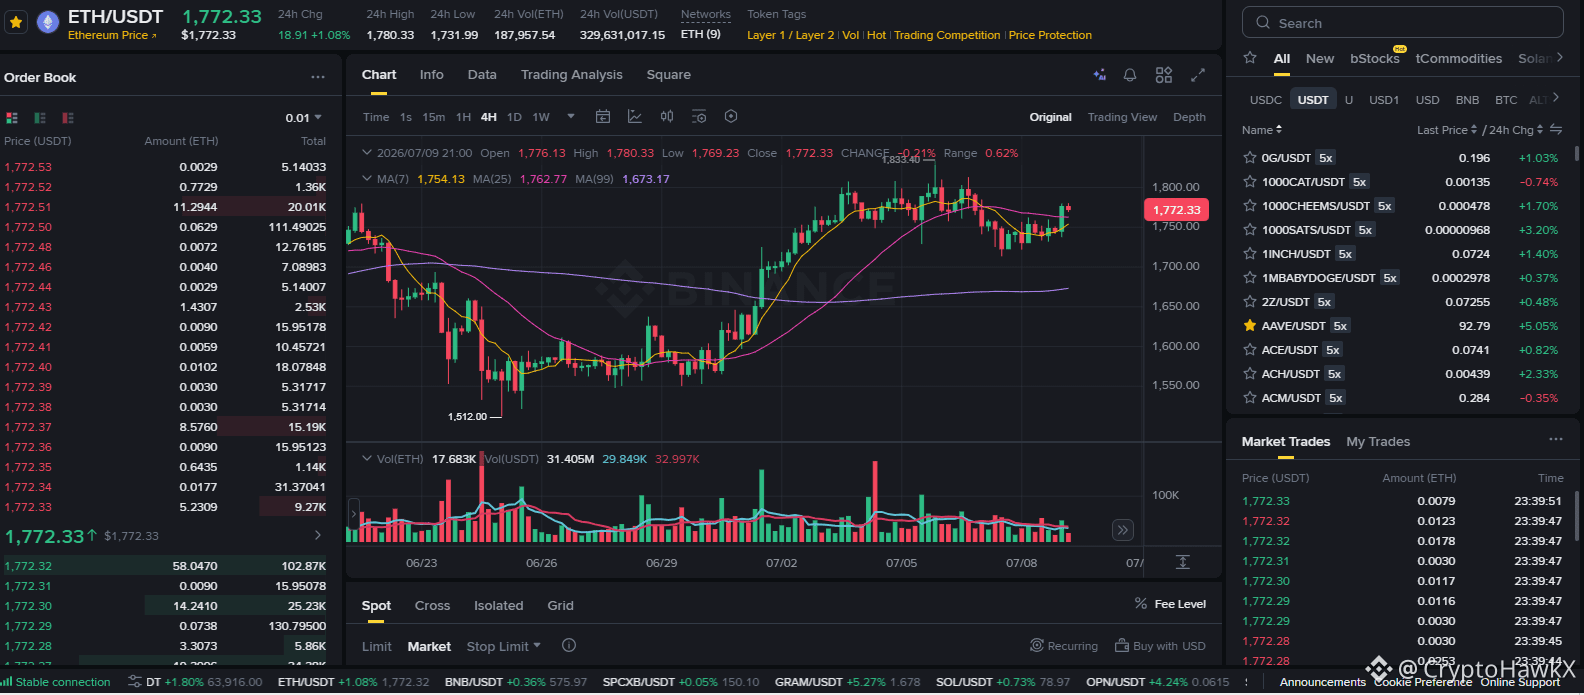Expand order book more arrow beside 1,772.33
The height and width of the screenshot is (695, 1584).
pyautogui.click(x=318, y=536)
